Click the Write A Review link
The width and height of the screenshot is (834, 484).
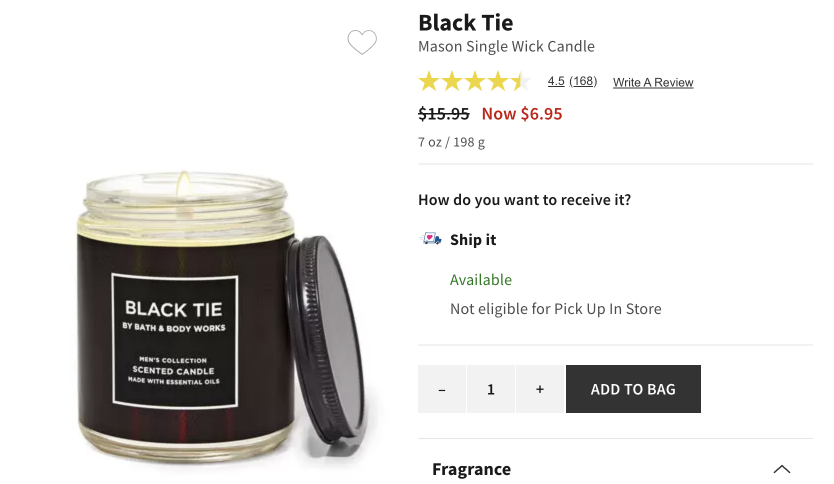pos(653,83)
